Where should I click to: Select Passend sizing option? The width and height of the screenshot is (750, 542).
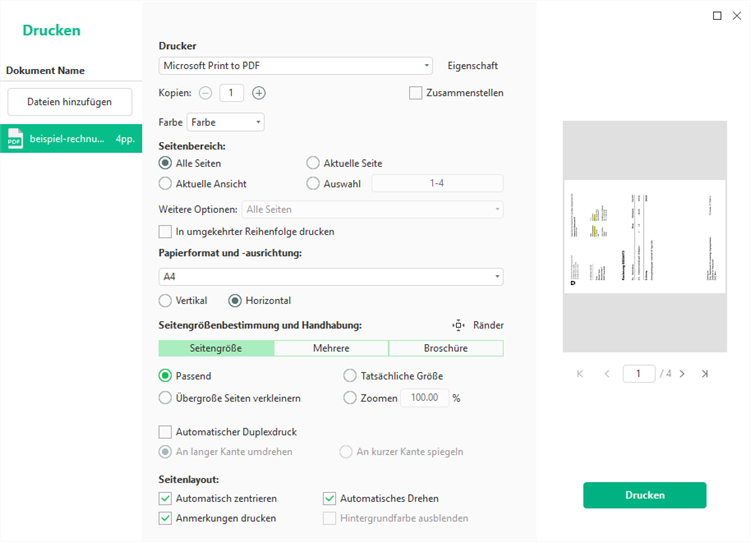point(165,376)
